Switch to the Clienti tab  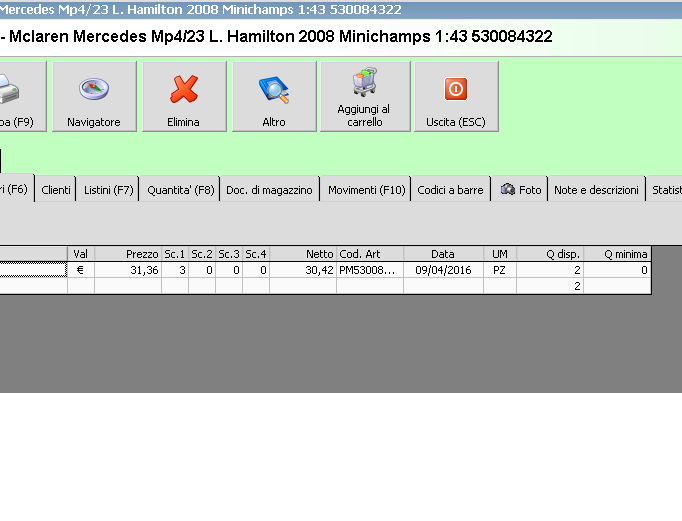click(x=56, y=190)
